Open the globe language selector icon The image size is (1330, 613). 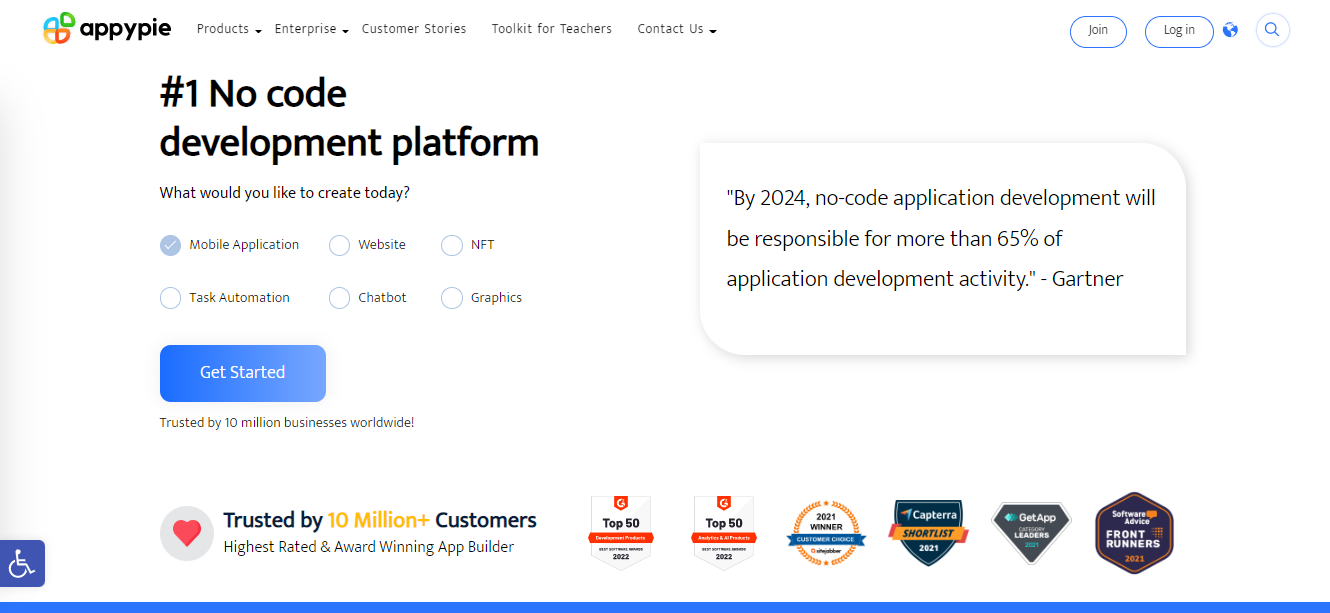1231,30
